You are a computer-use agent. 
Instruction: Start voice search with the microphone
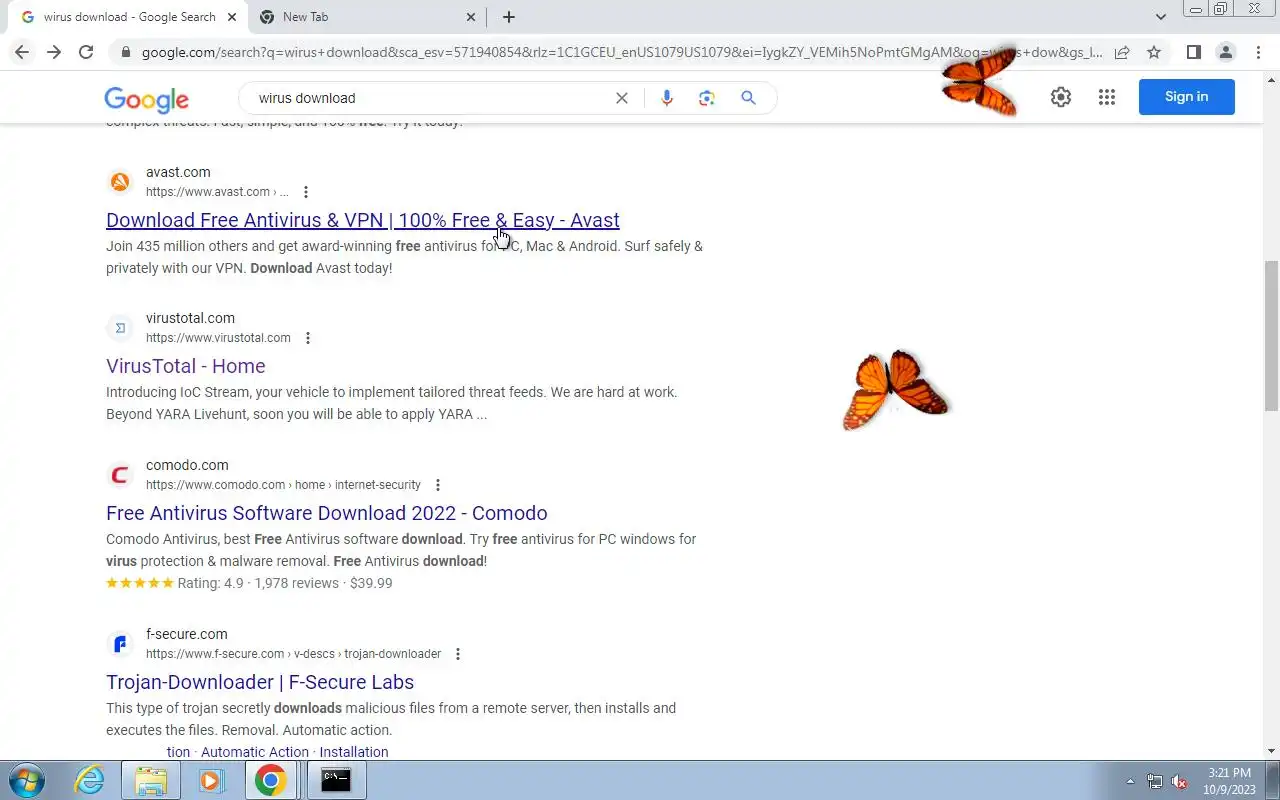tap(667, 98)
